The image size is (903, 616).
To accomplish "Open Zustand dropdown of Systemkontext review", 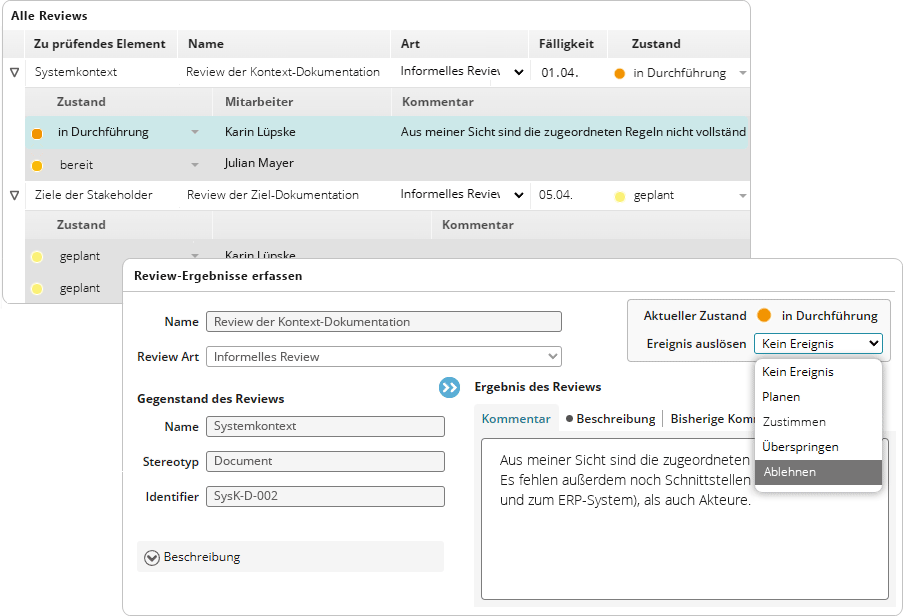I will 743,73.
